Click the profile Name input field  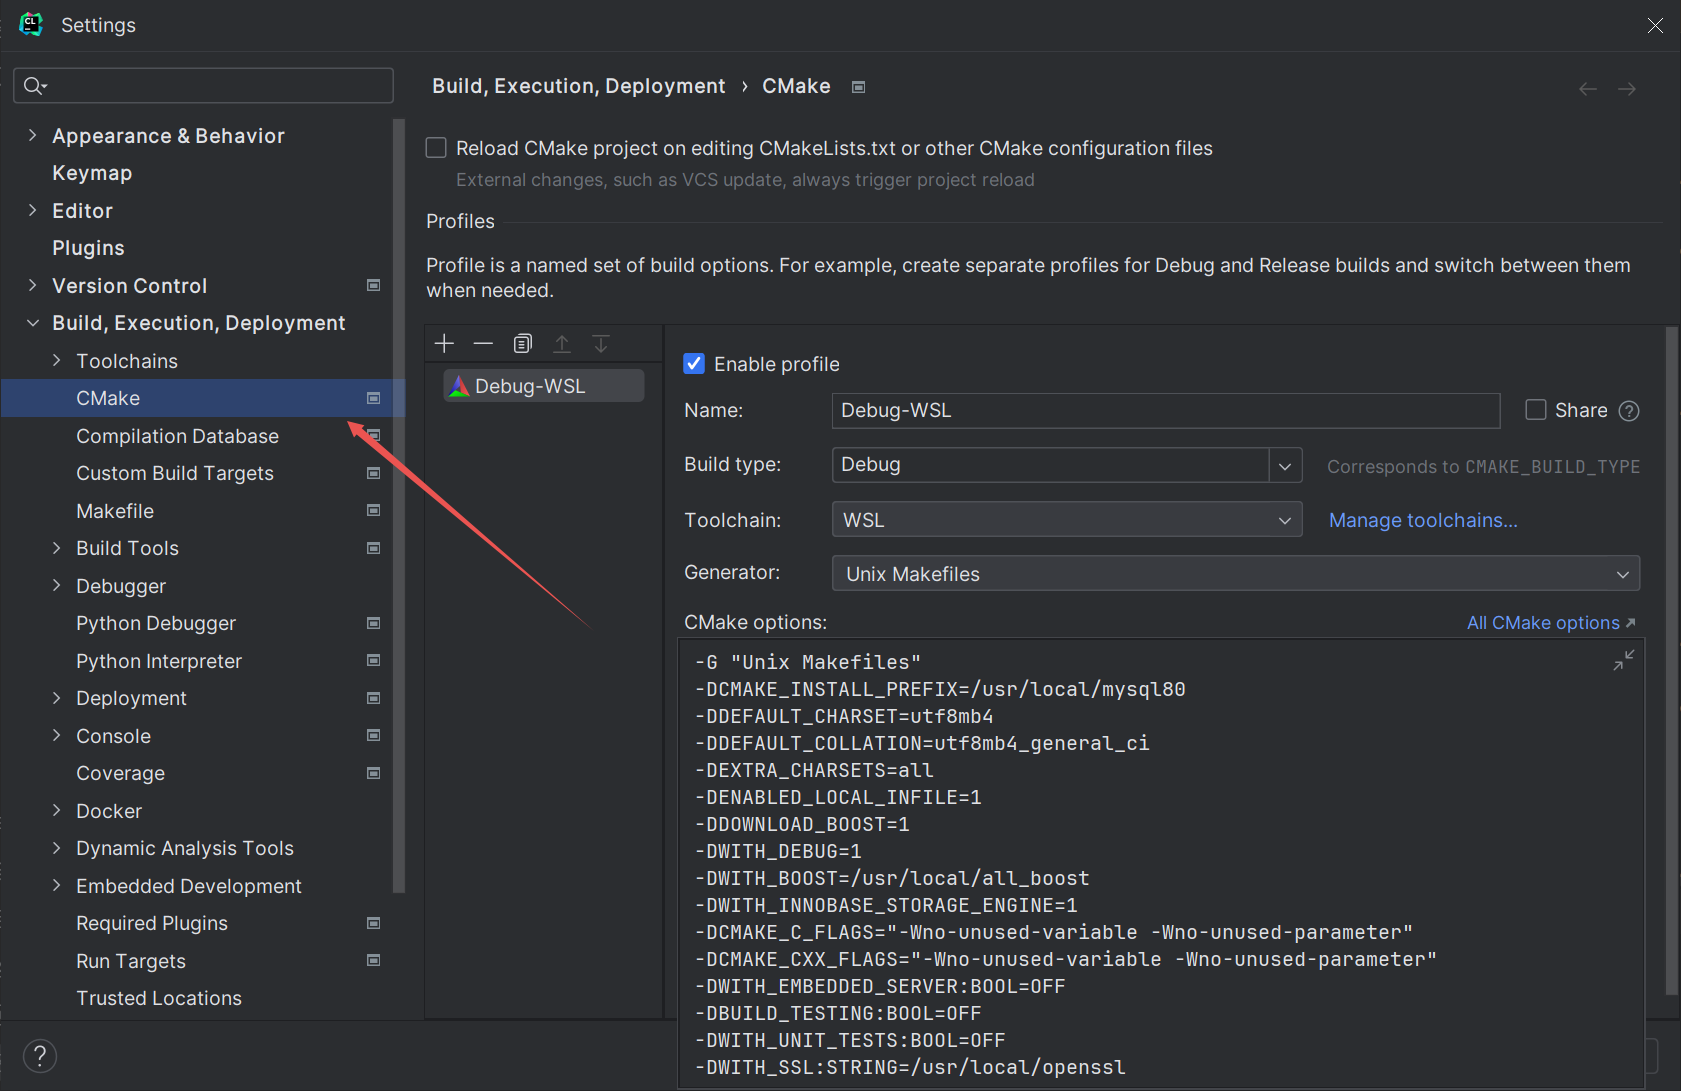[x=1166, y=411]
